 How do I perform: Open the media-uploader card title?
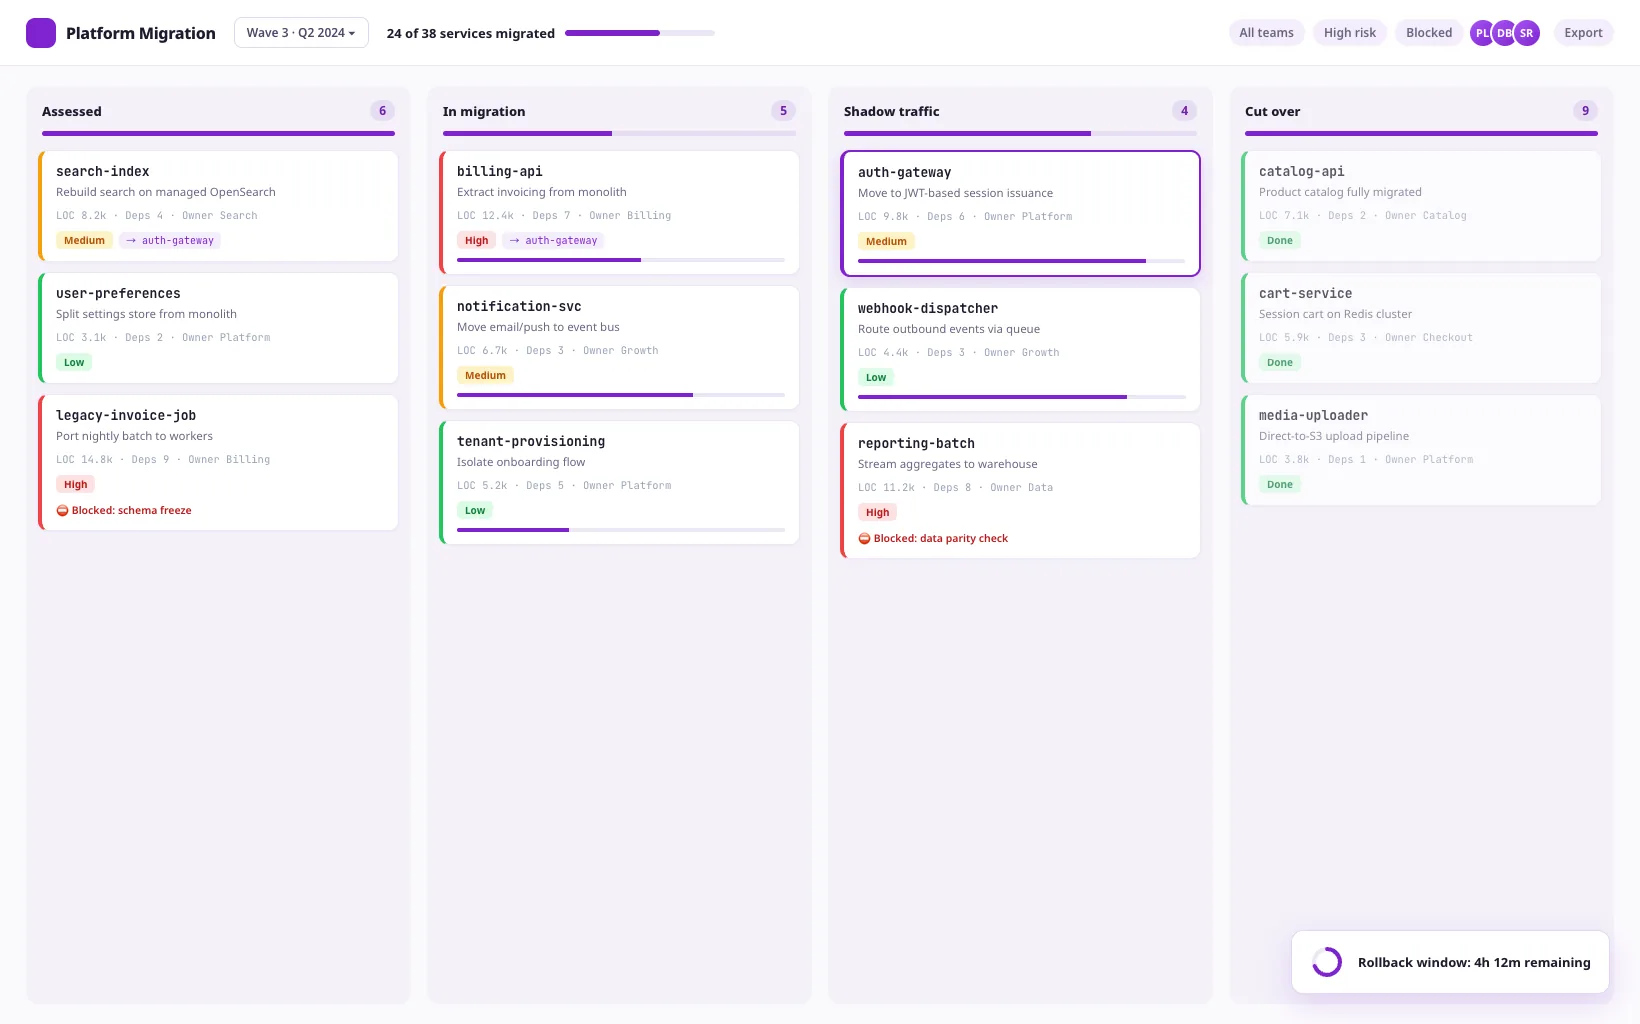[1313, 415]
